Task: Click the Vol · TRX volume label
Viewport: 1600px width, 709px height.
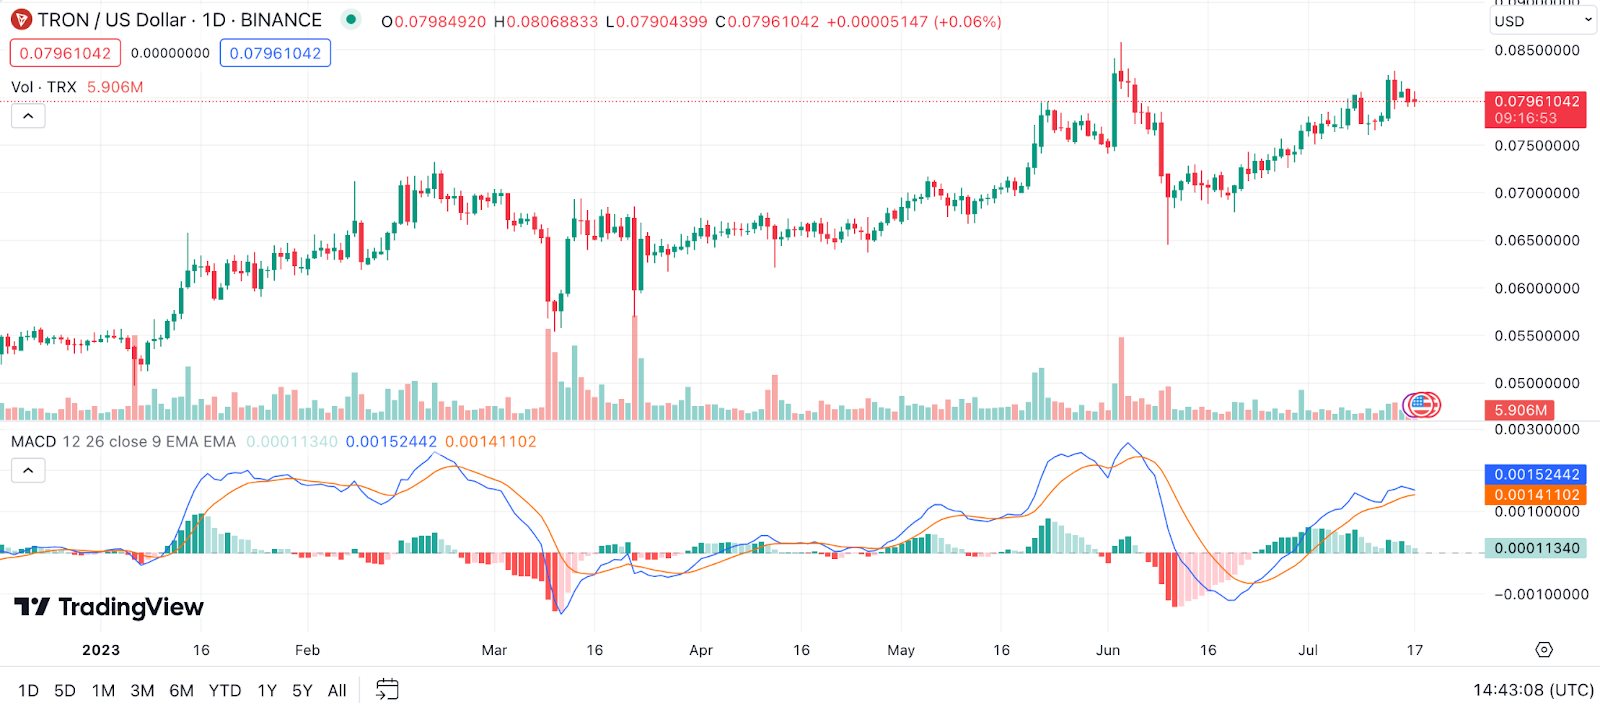Action: coord(44,87)
